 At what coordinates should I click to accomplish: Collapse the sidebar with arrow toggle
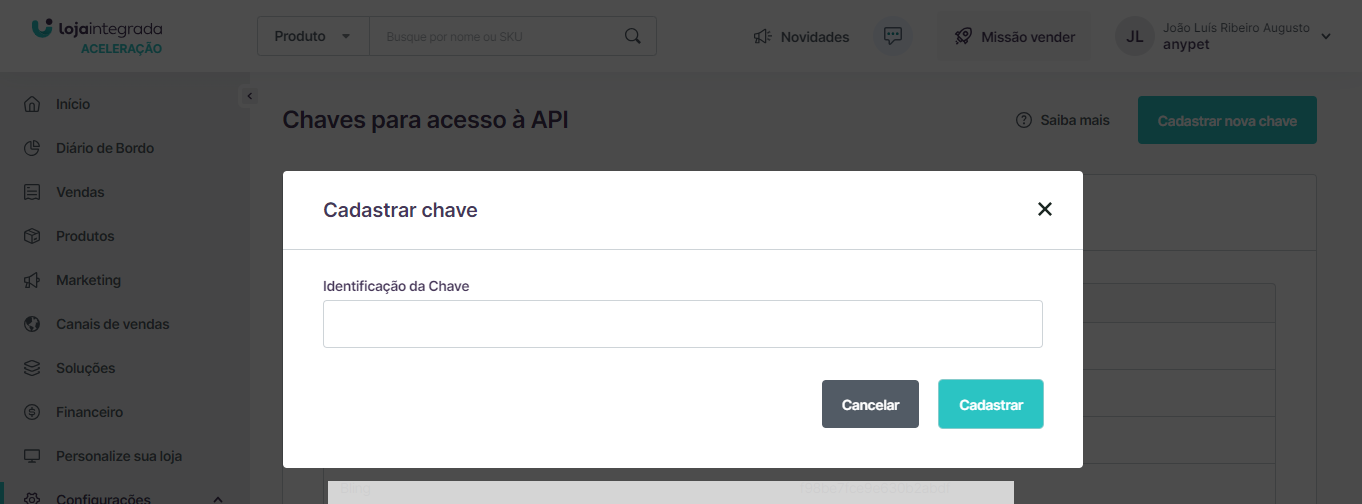point(250,96)
